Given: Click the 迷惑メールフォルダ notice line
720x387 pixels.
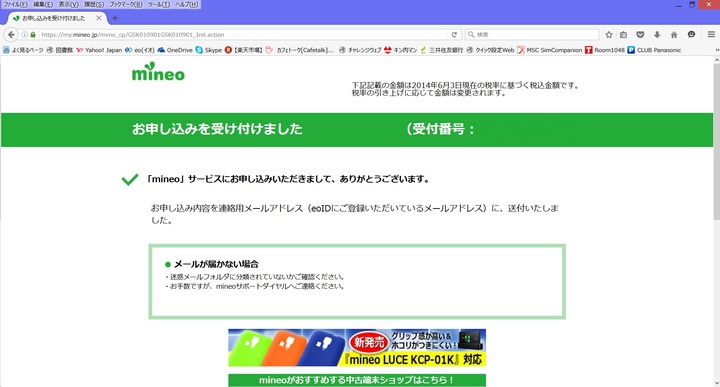Looking at the screenshot, I should [x=255, y=277].
